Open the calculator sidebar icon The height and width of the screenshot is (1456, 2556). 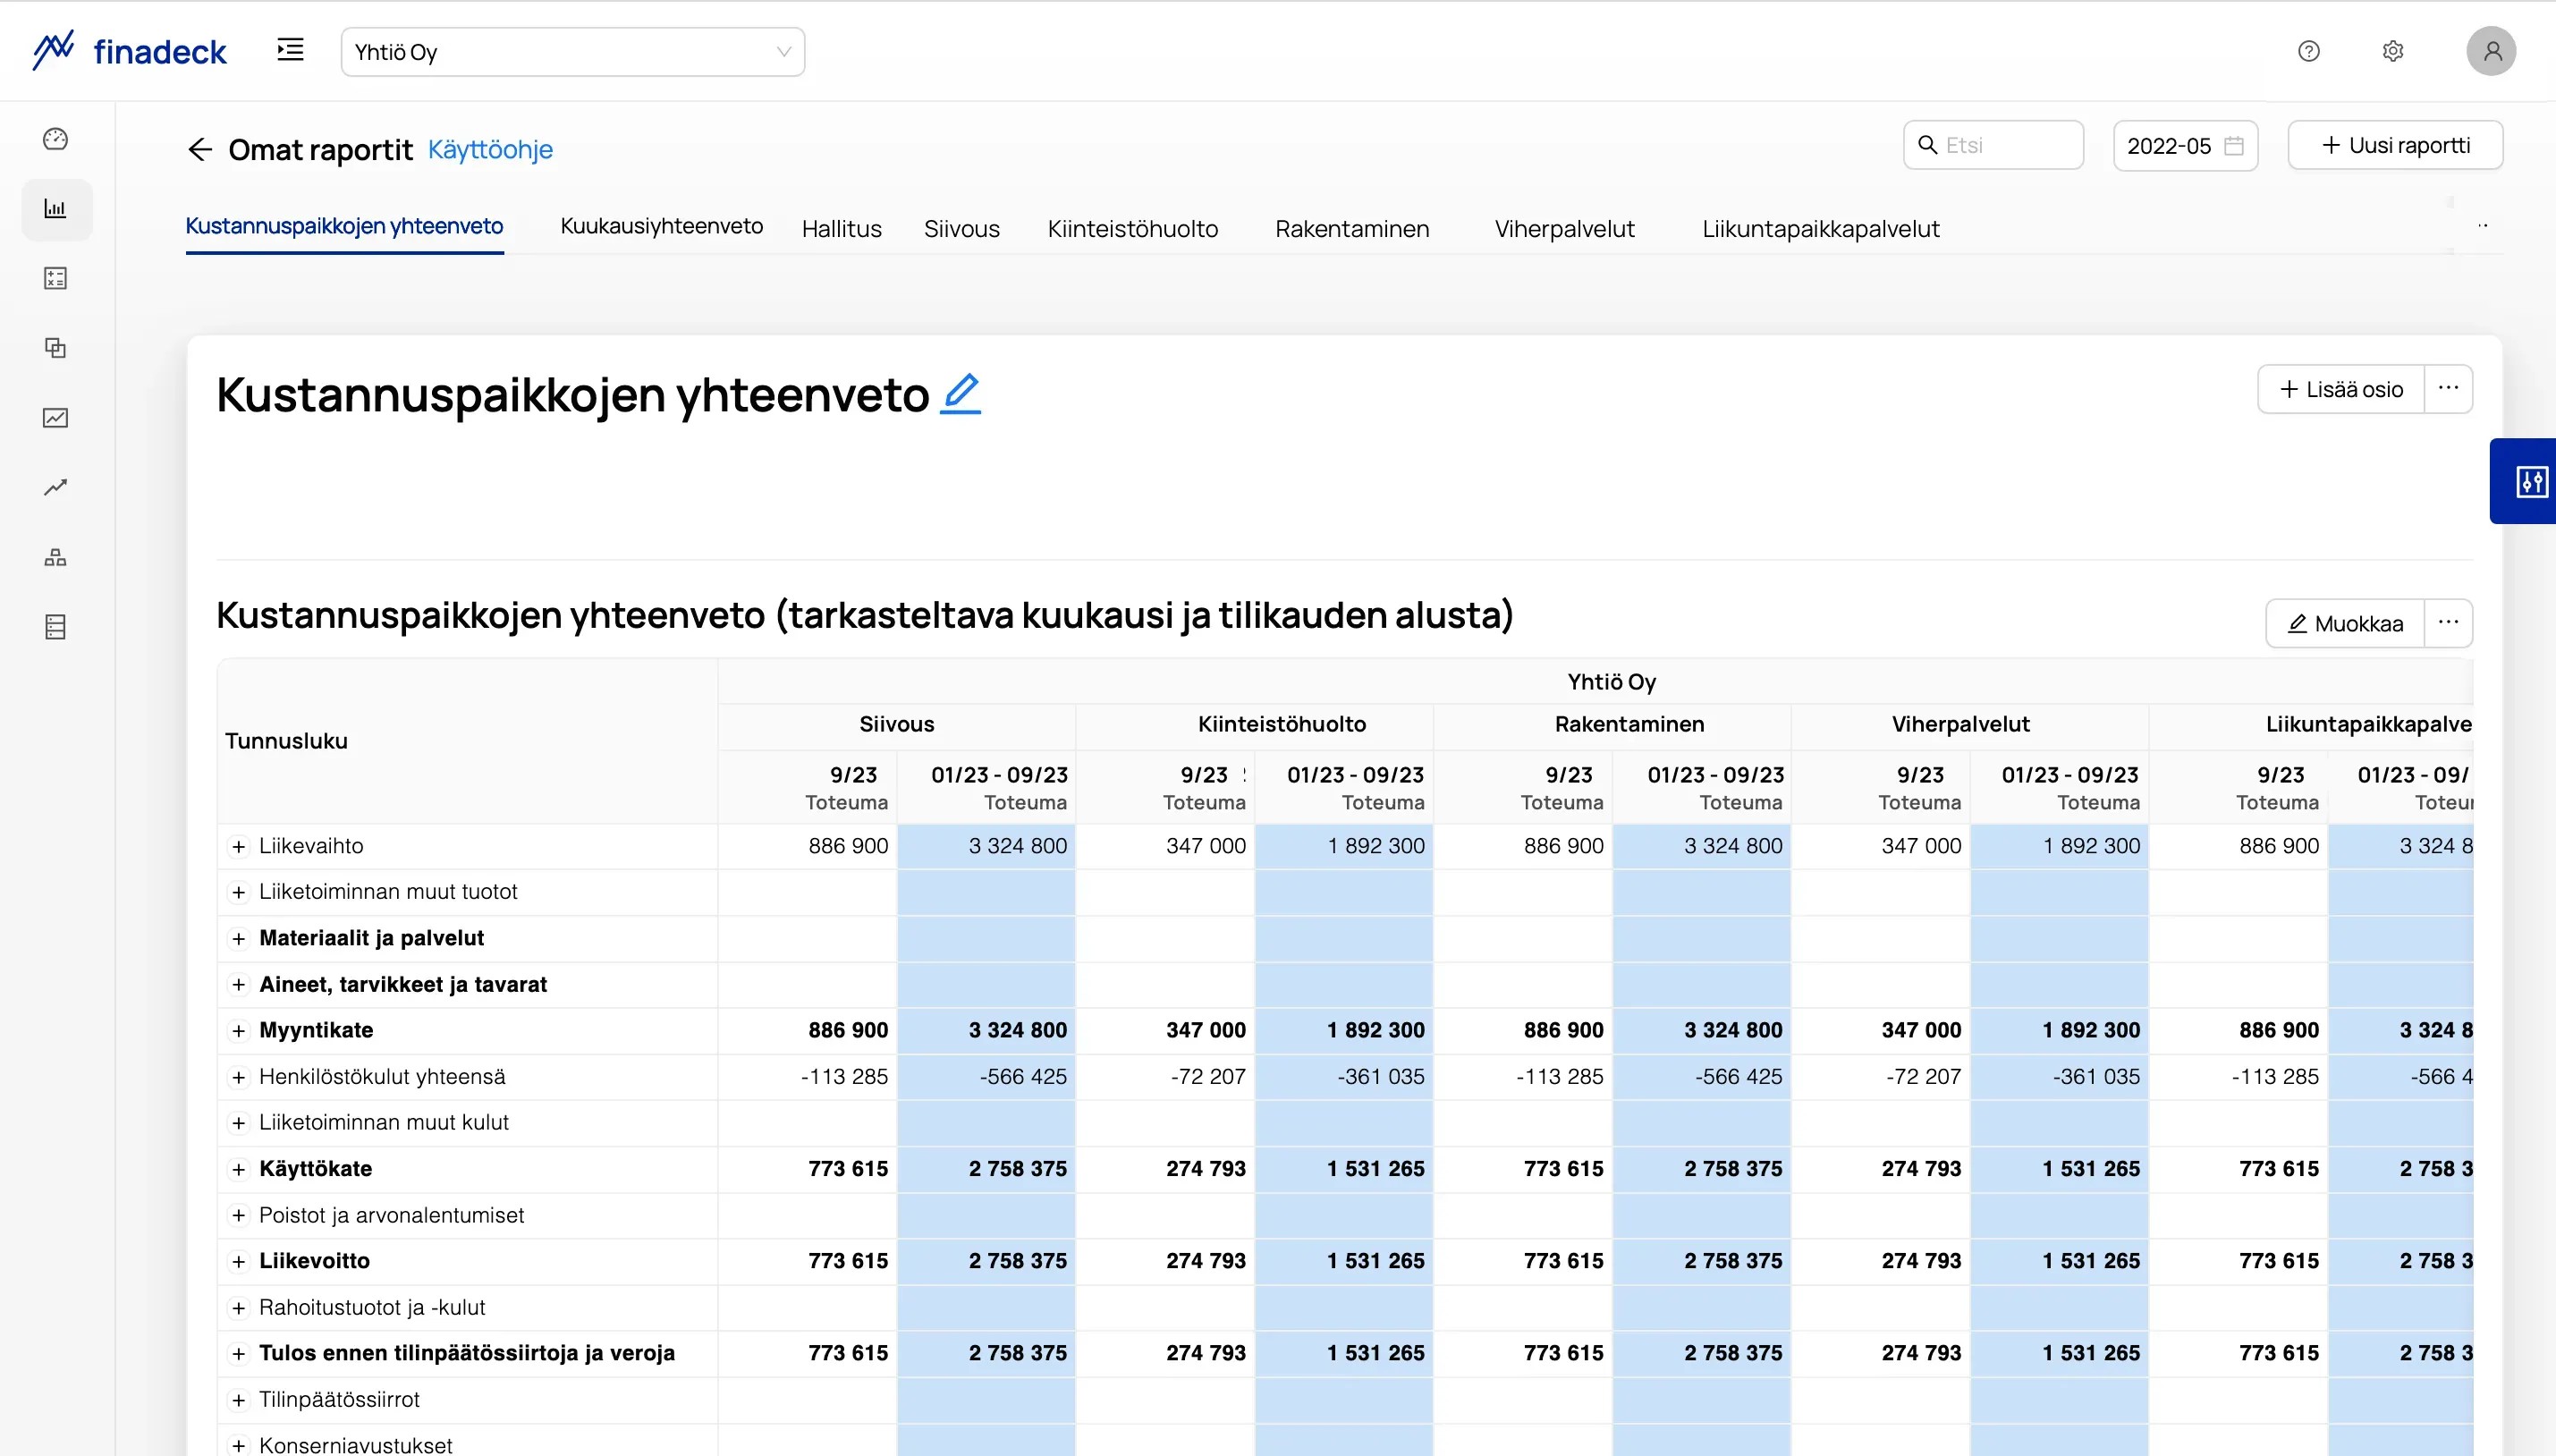[56, 278]
